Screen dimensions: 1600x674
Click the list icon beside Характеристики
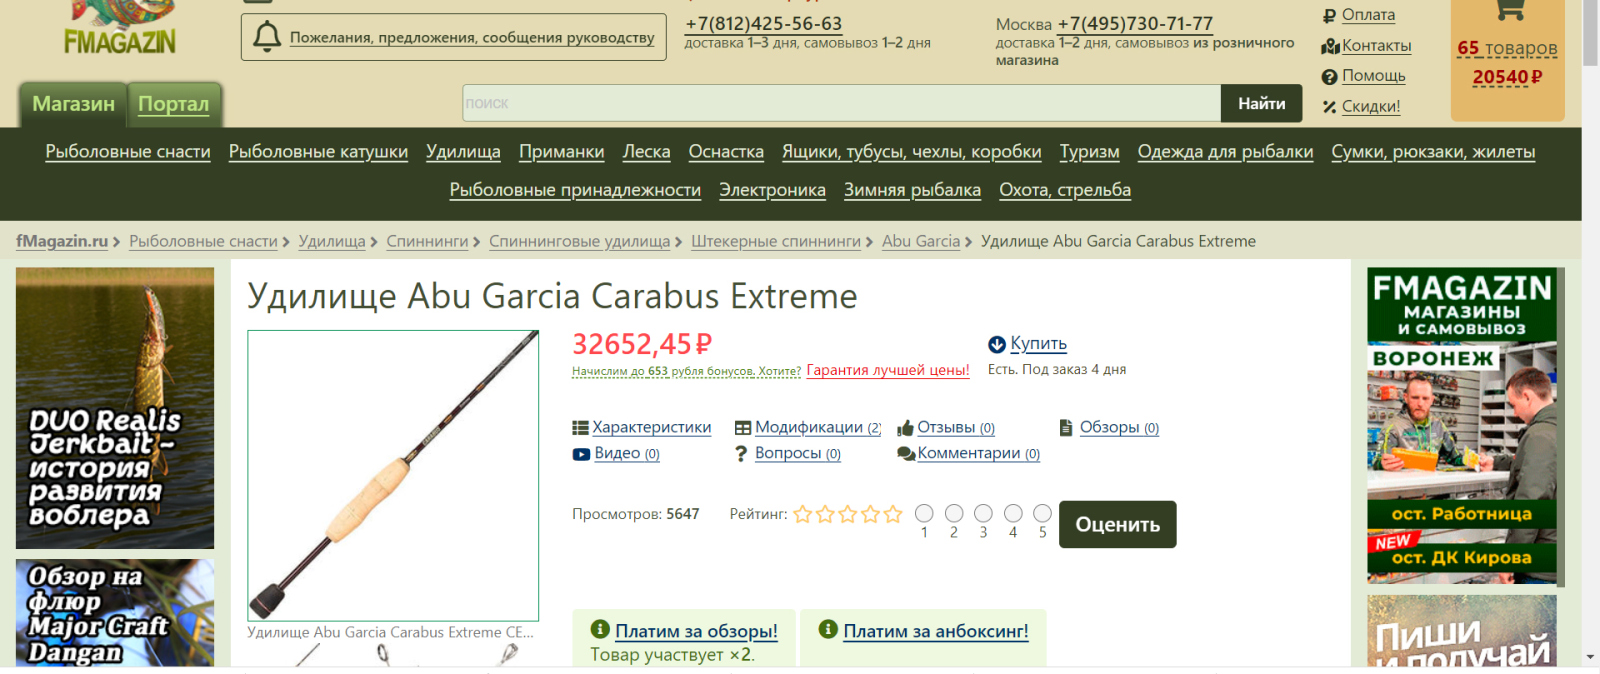[580, 428]
